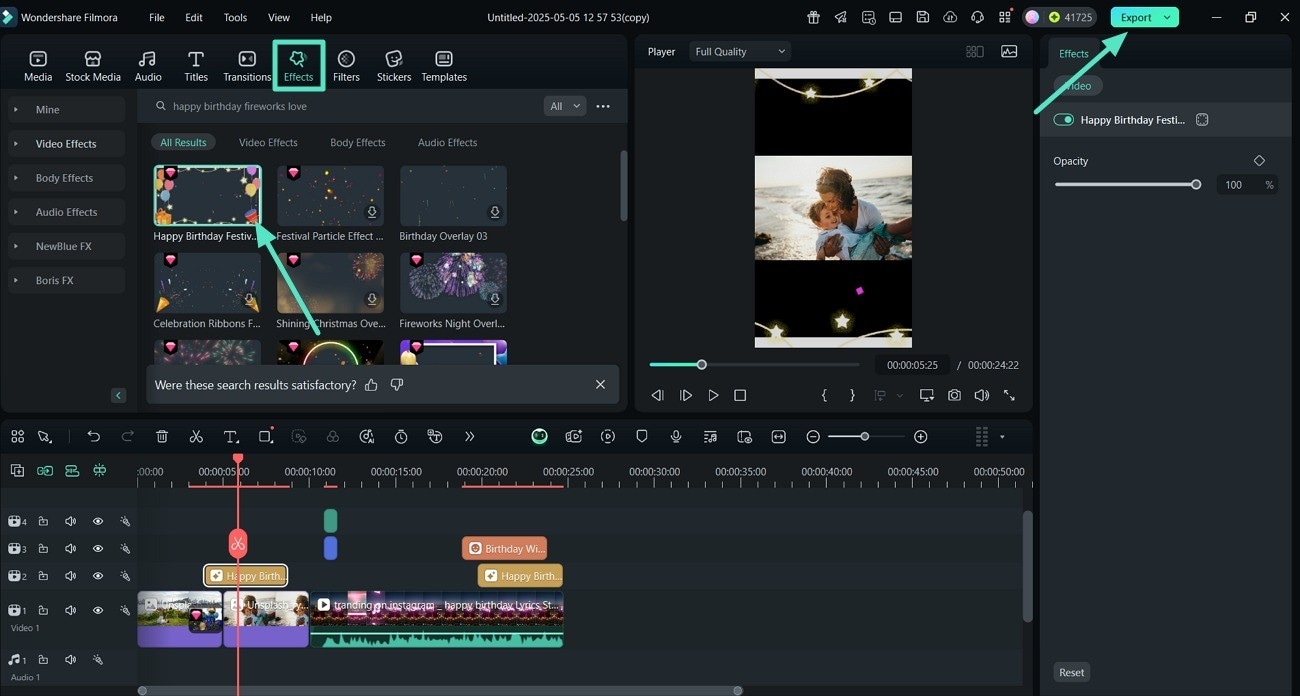Mute video track 3 speaker
This screenshot has width=1300, height=696.
71,548
